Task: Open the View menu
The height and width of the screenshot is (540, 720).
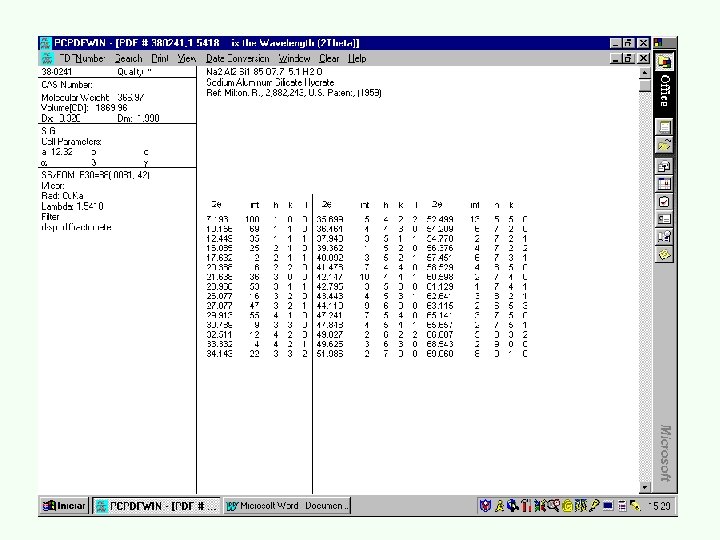Action: tap(186, 58)
